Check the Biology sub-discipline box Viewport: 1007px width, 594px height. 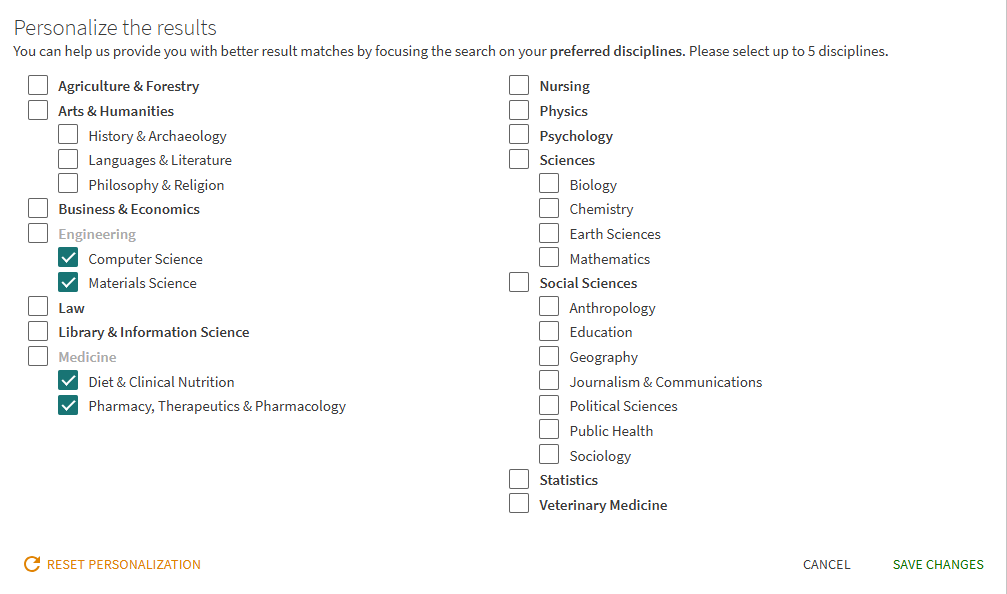(549, 184)
